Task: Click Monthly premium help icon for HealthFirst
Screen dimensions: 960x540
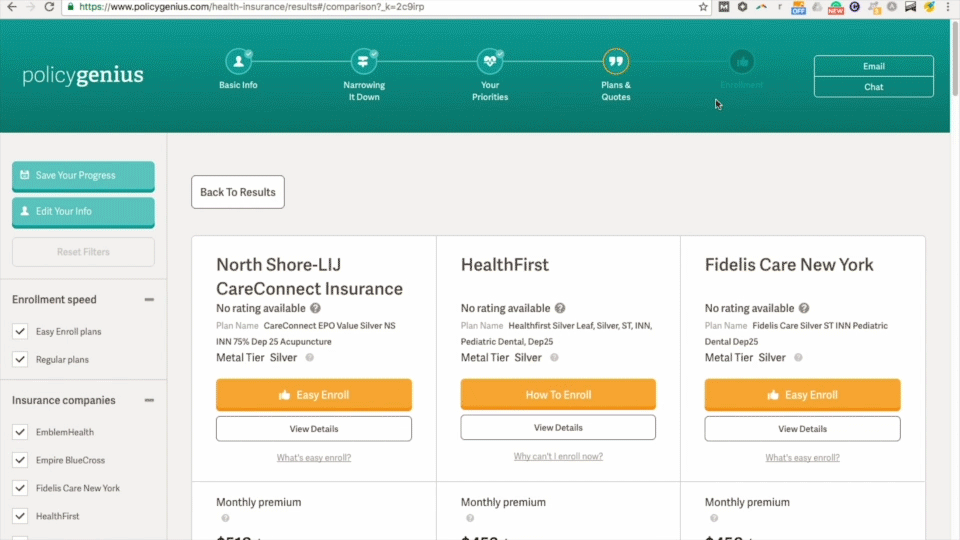Action: tap(470, 518)
